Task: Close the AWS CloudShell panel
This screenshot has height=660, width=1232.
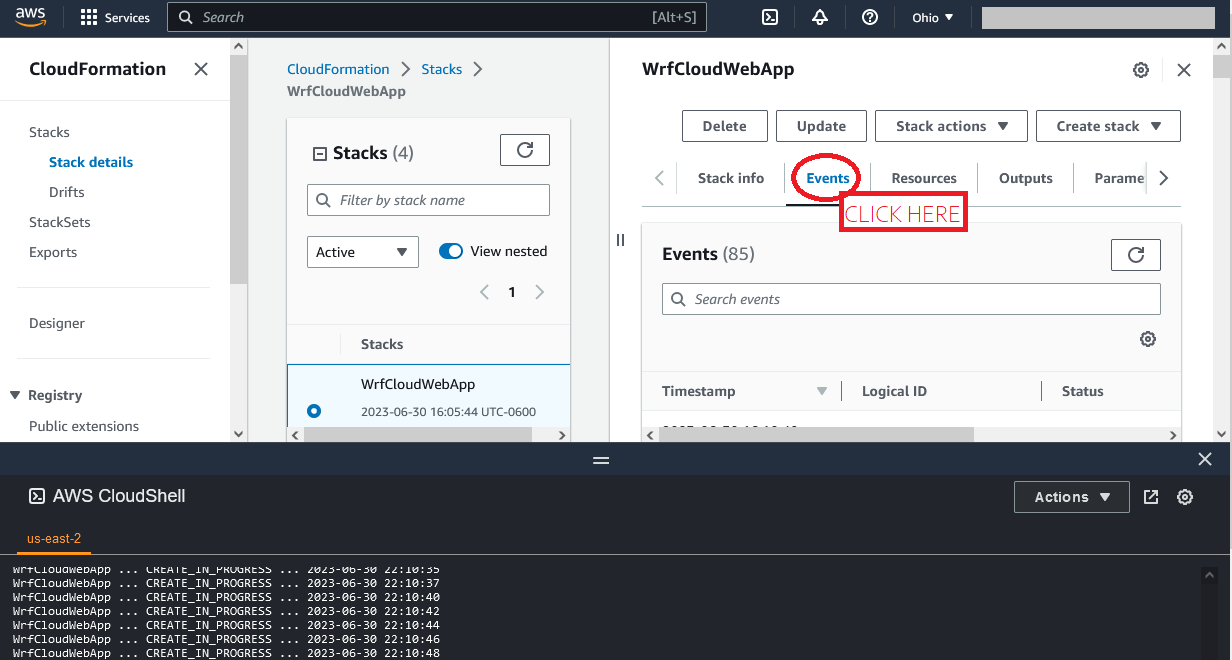Action: [x=1205, y=459]
